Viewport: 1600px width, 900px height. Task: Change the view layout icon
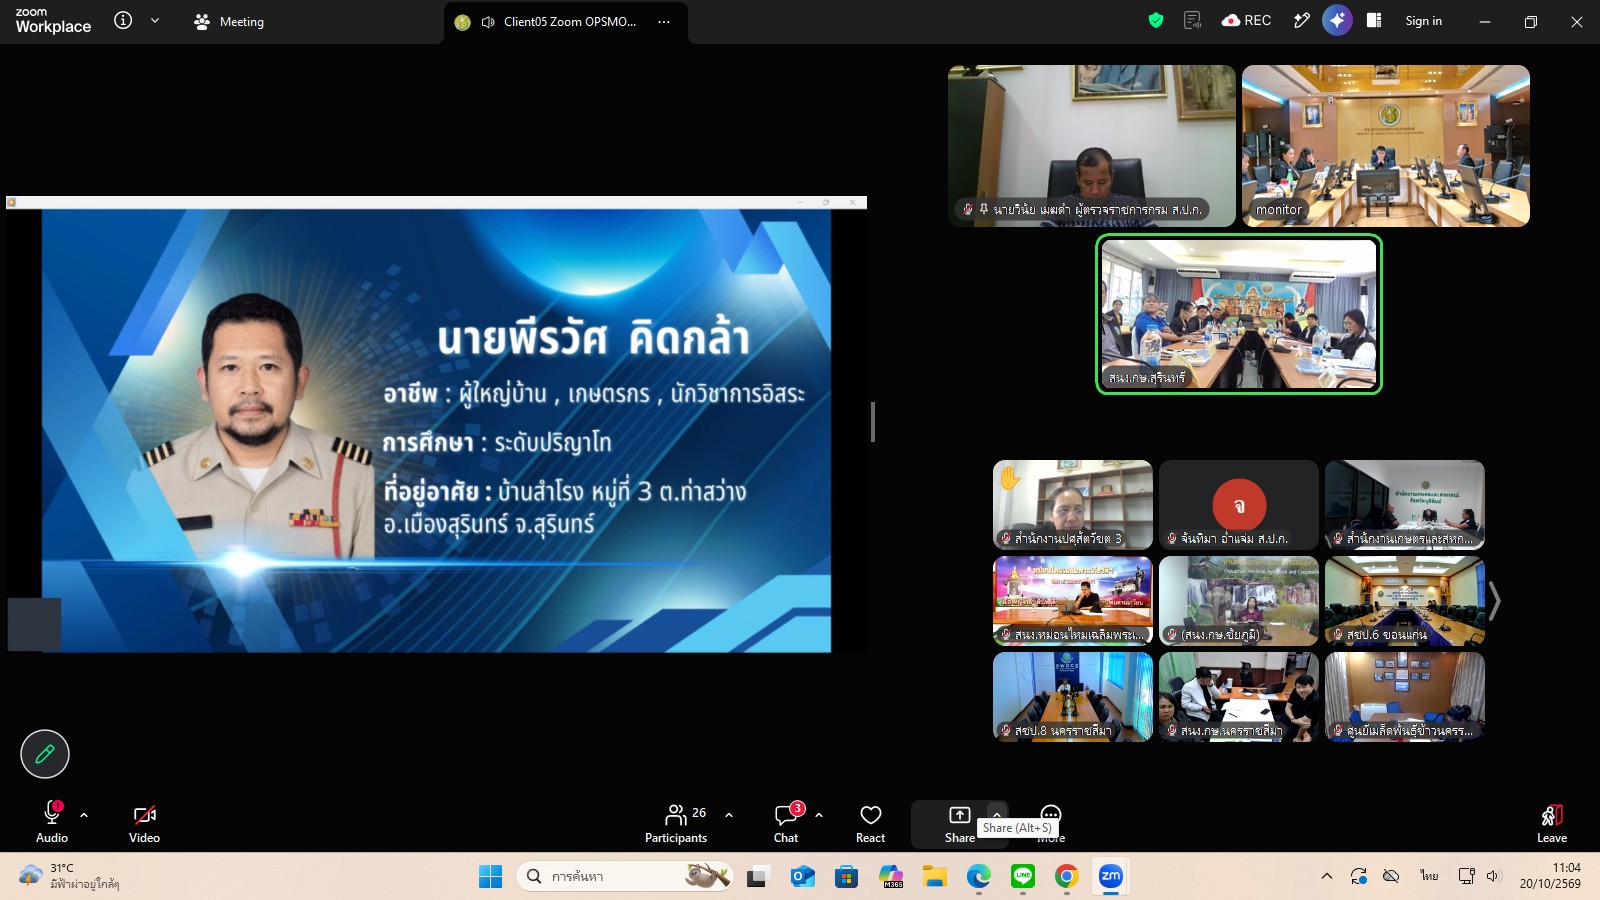(1374, 20)
